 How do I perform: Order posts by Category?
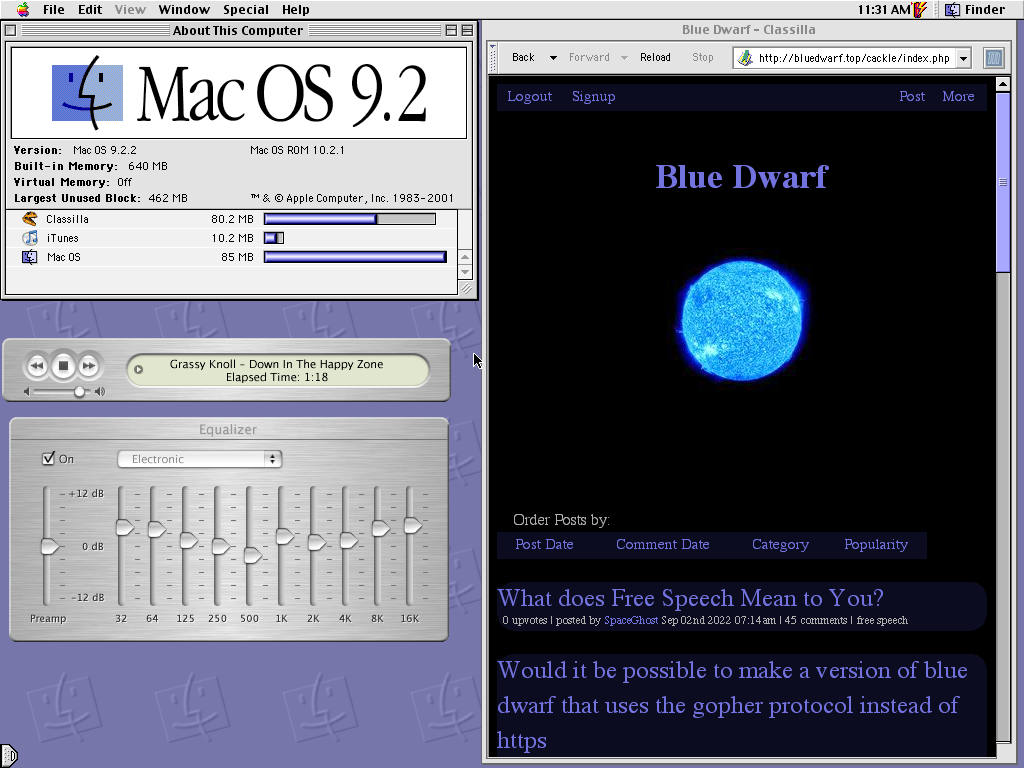[780, 544]
